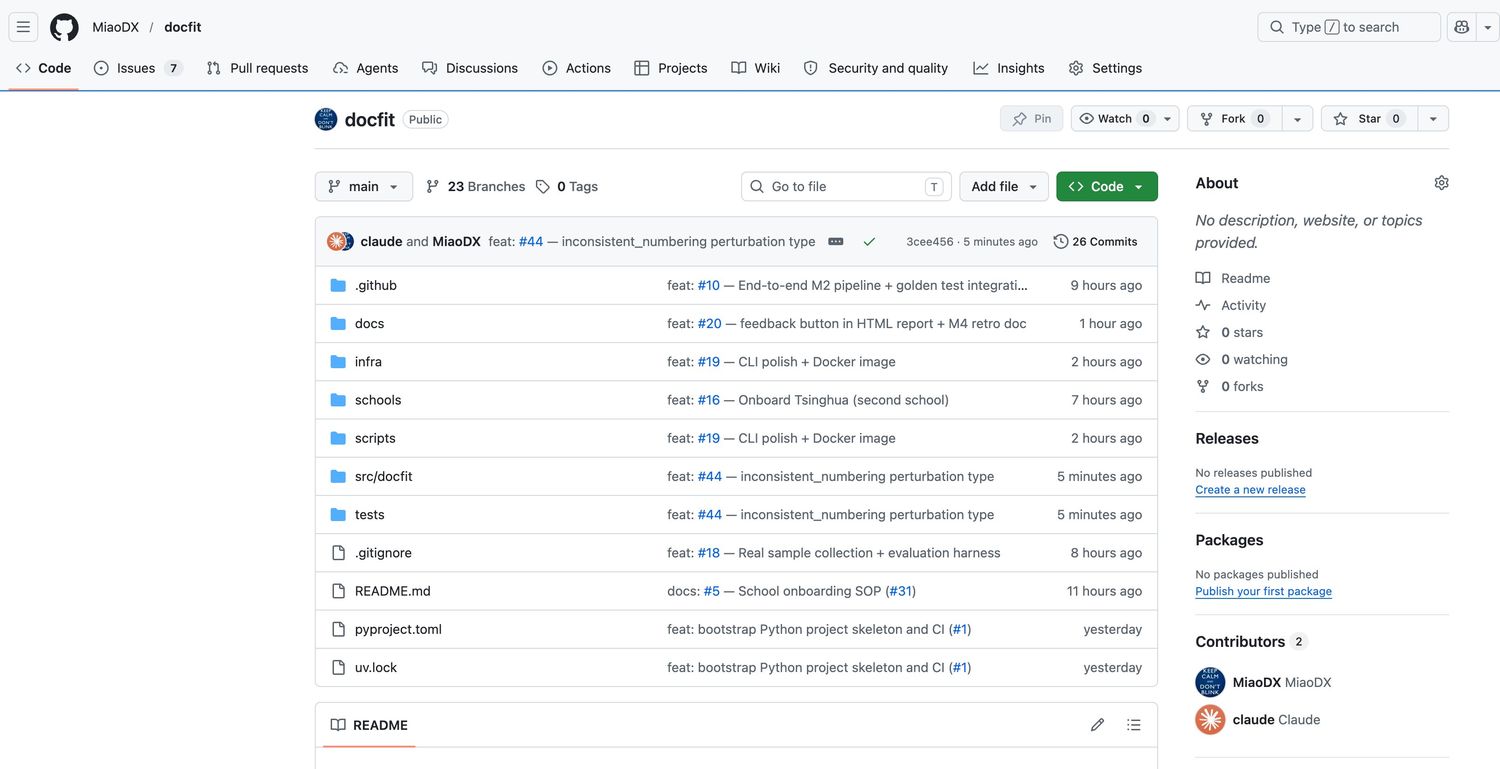Open the Add file dropdown

click(x=1005, y=187)
